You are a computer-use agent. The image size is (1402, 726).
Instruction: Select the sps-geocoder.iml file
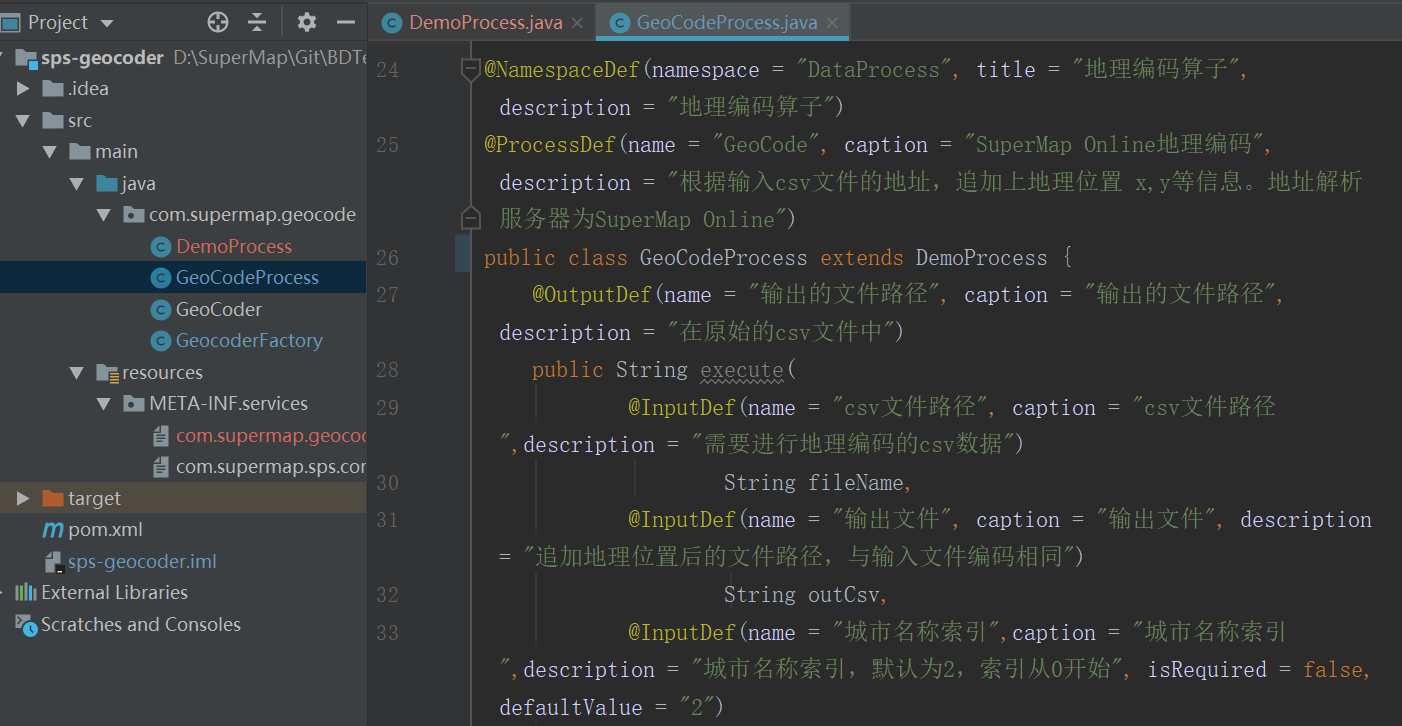pyautogui.click(x=142, y=562)
